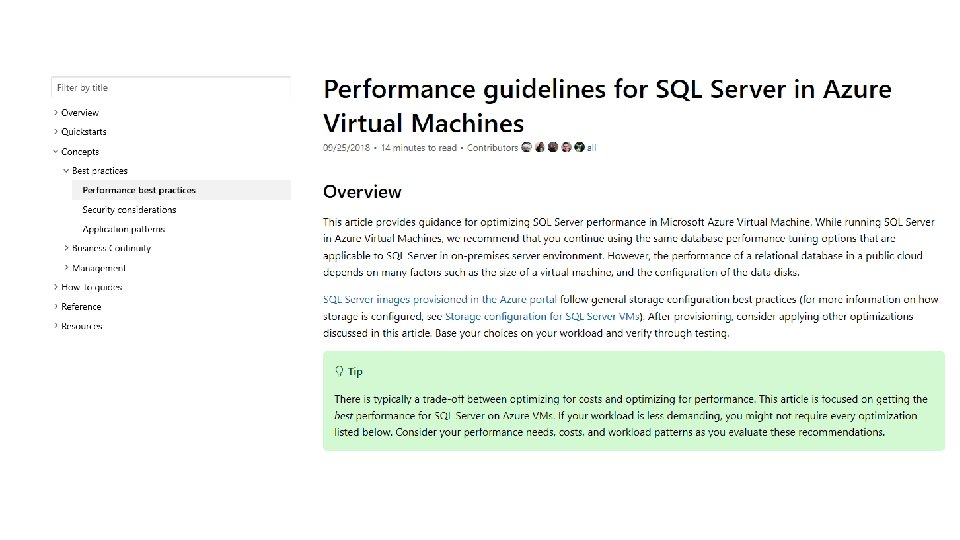Click the fourth contributor avatar
The width and height of the screenshot is (960, 540).
[x=566, y=148]
